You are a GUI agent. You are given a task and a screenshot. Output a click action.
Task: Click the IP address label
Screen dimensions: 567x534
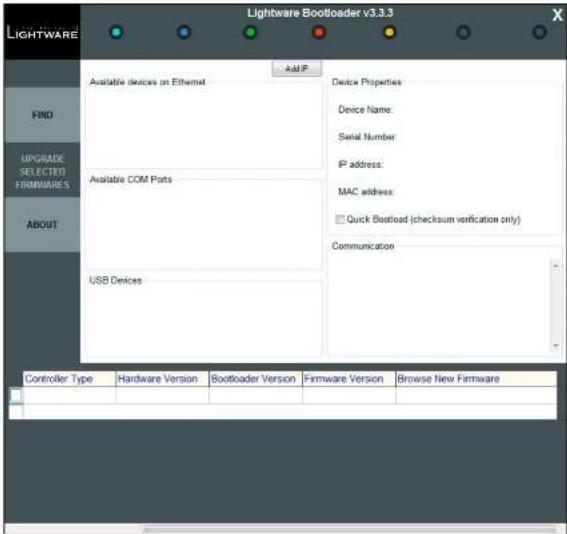[361, 165]
